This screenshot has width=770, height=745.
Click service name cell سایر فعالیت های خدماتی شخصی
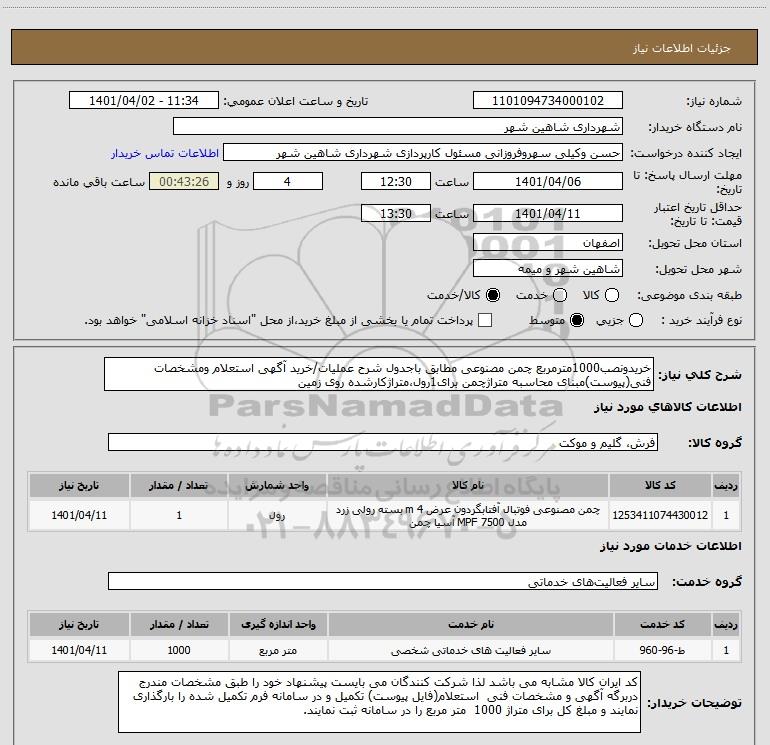(470, 650)
